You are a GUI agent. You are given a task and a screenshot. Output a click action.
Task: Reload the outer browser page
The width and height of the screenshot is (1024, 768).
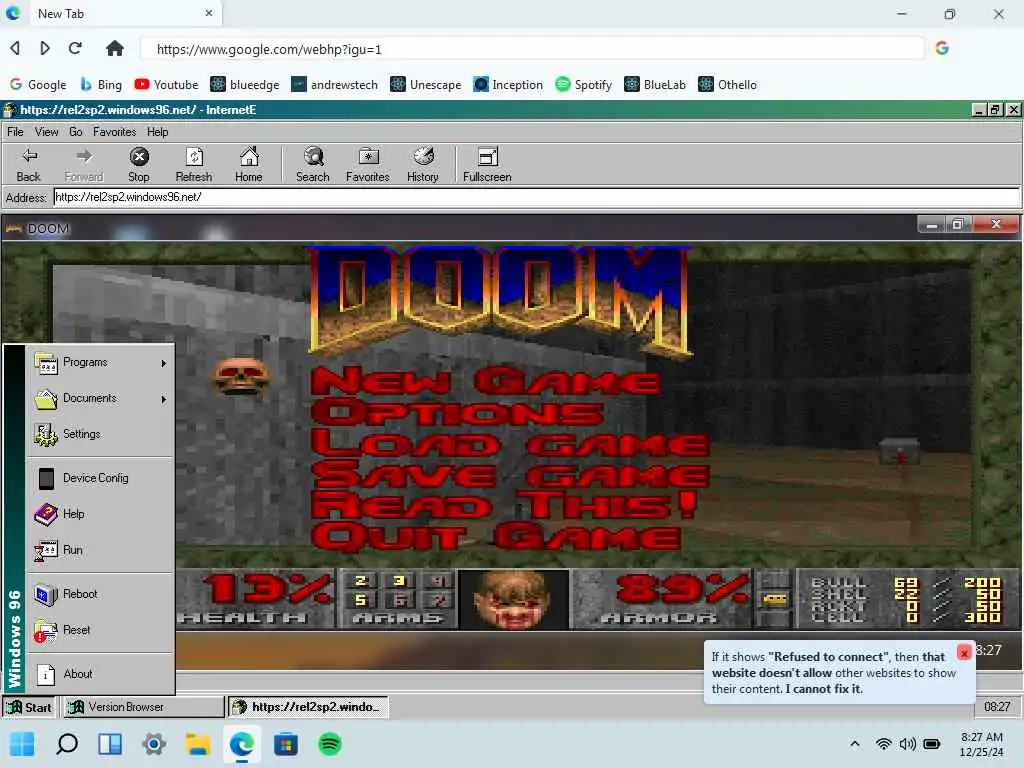(75, 48)
